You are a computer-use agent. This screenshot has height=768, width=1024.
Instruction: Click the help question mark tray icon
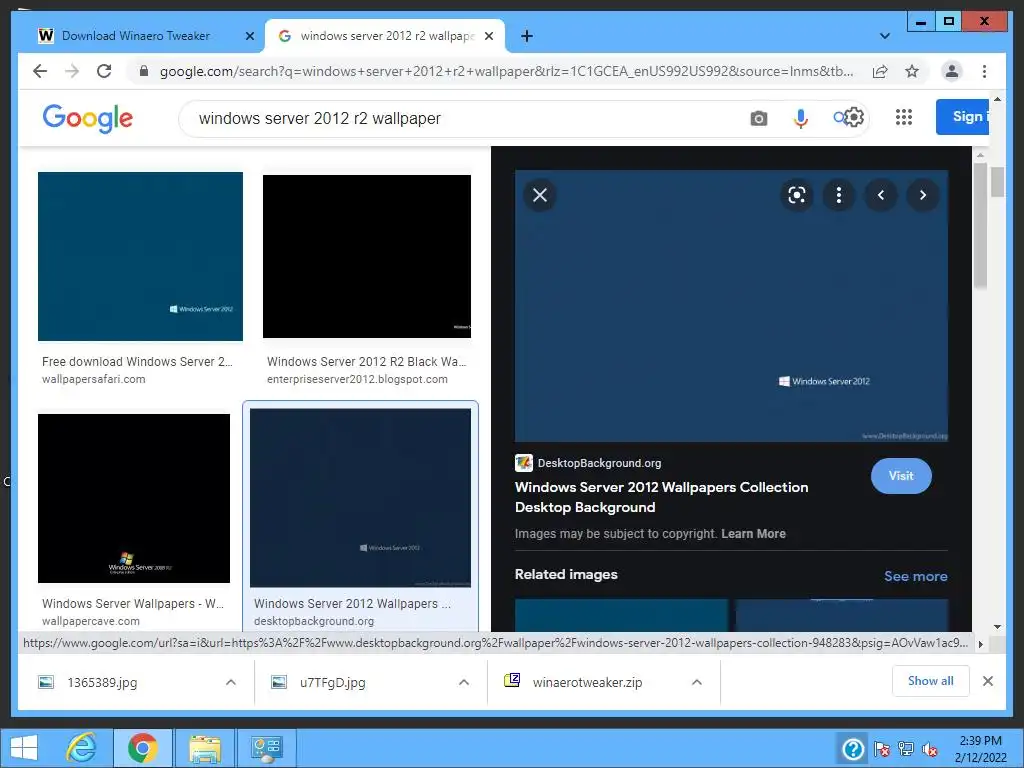point(853,748)
